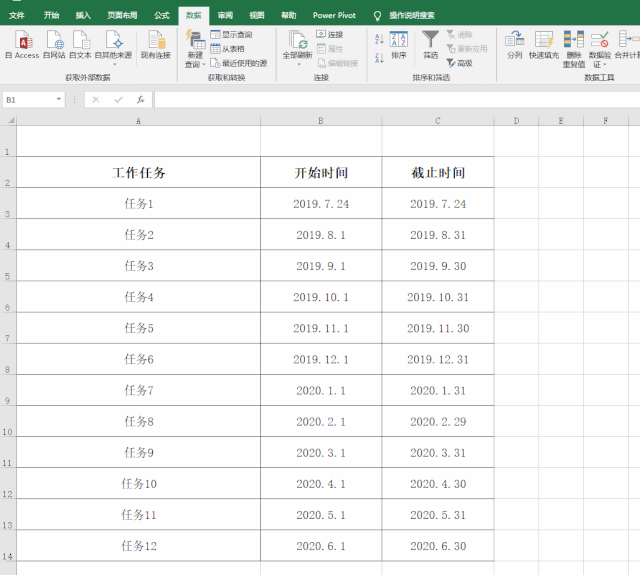Click 删除重复值 remove duplicates
The width and height of the screenshot is (640, 575).
(x=574, y=44)
